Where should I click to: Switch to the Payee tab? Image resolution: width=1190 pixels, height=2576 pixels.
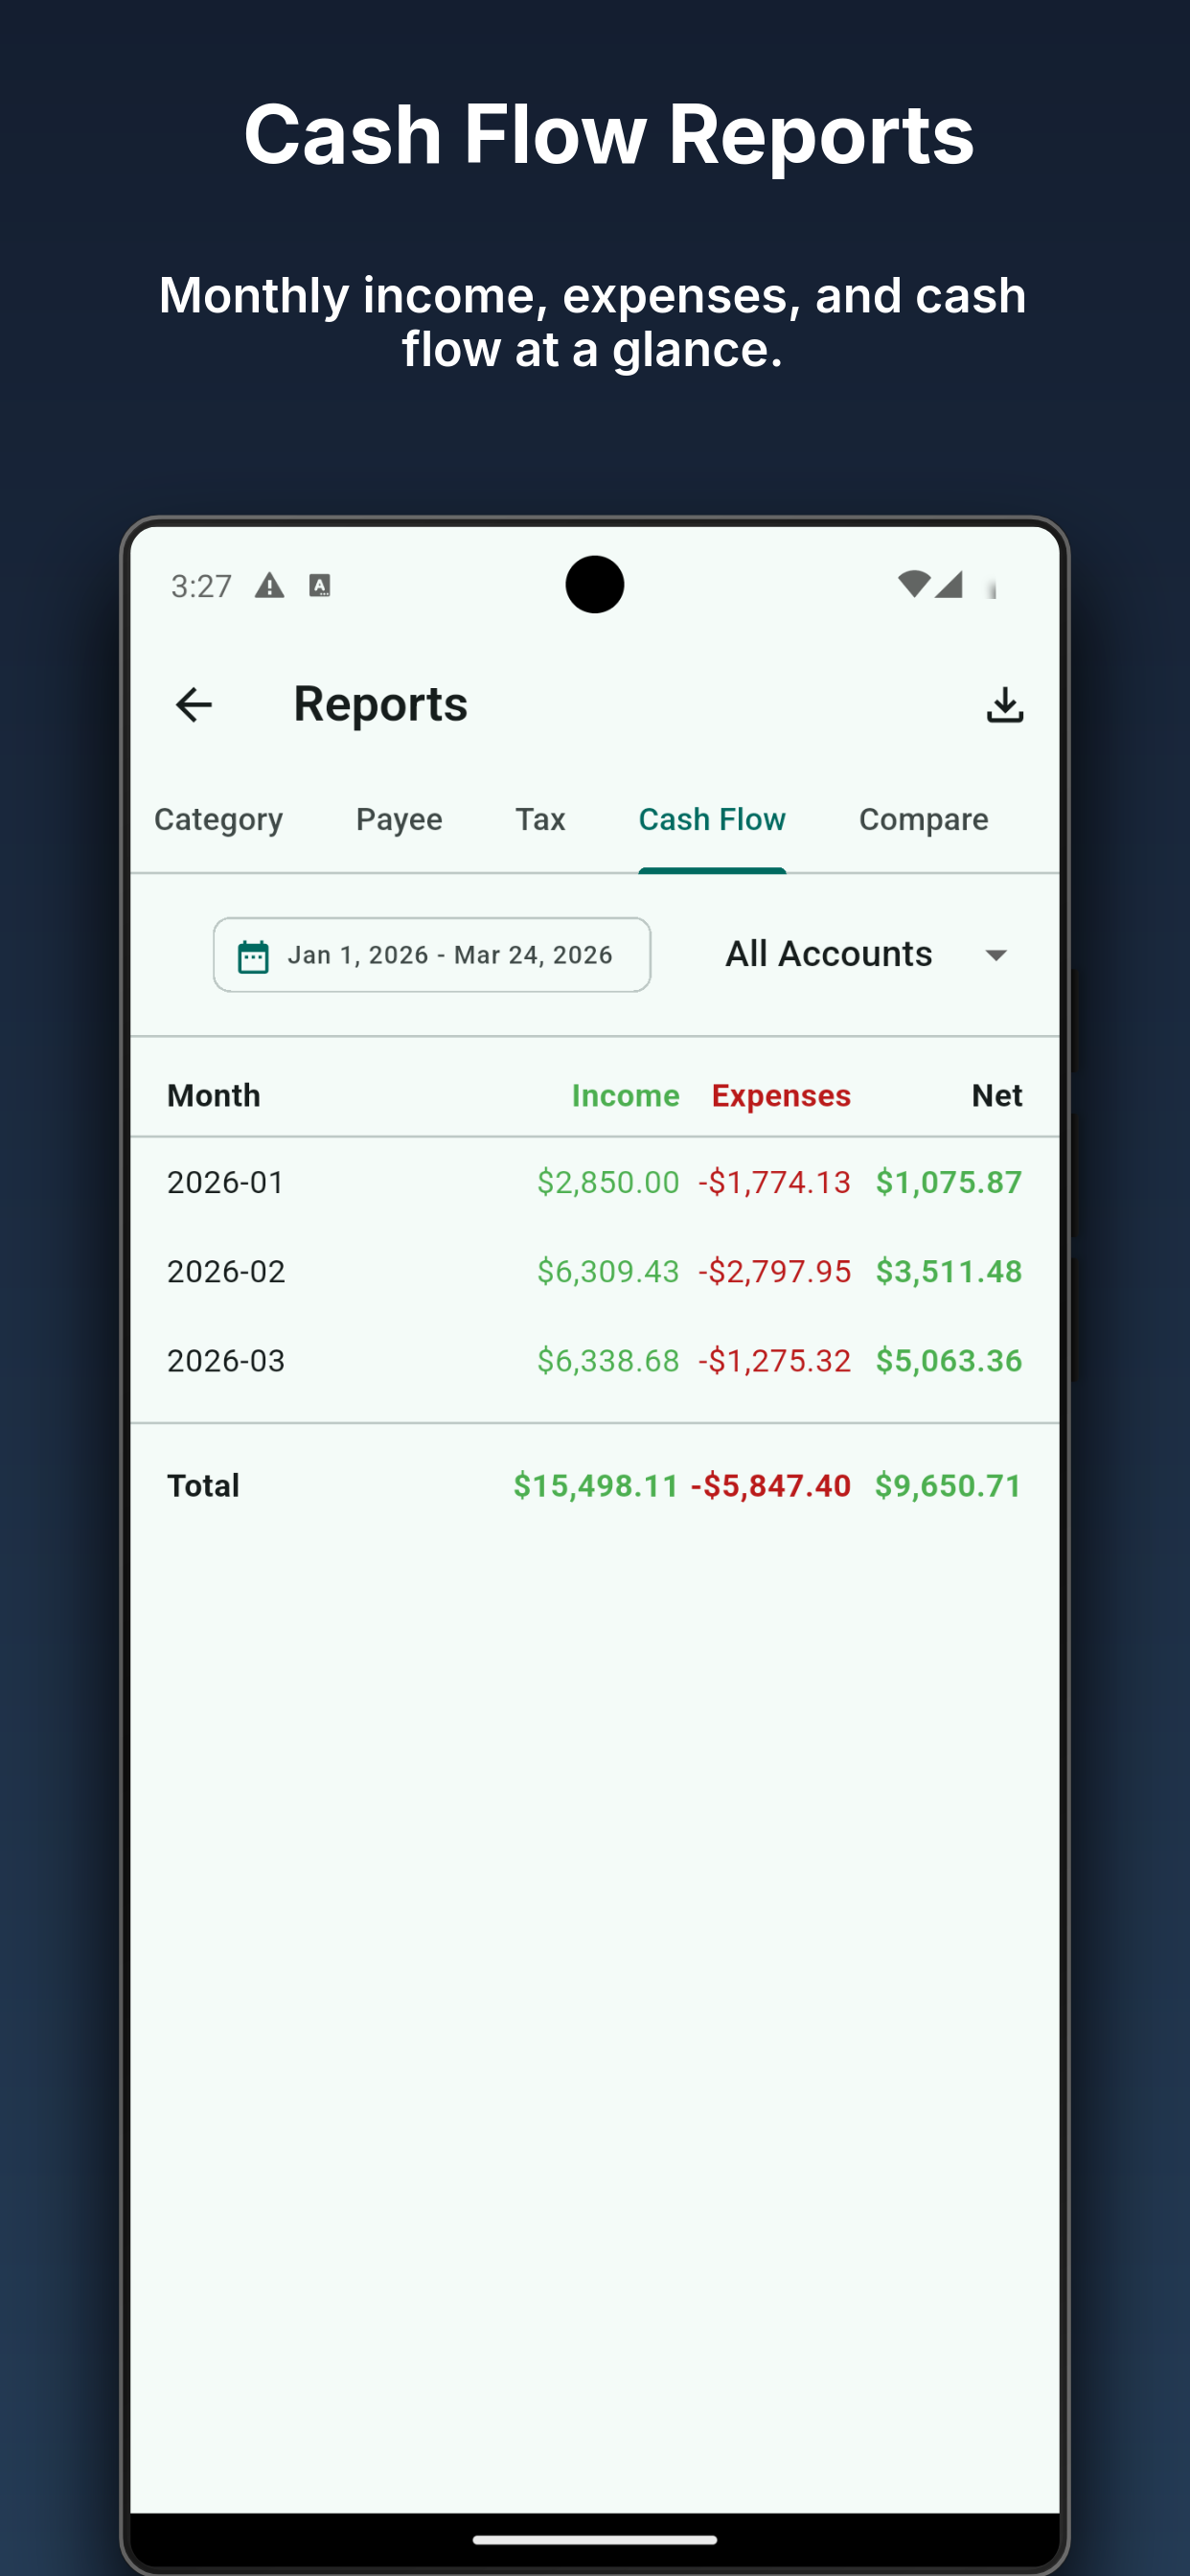tap(399, 820)
